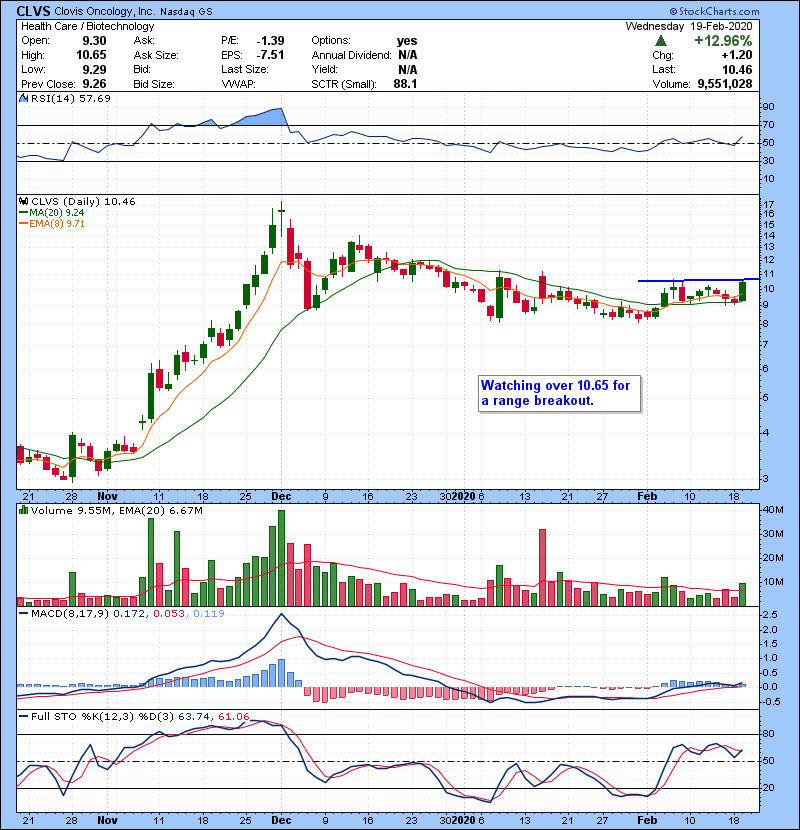This screenshot has width=800, height=830.
Task: Click the 80 stochastic axis label
Action: click(x=768, y=734)
